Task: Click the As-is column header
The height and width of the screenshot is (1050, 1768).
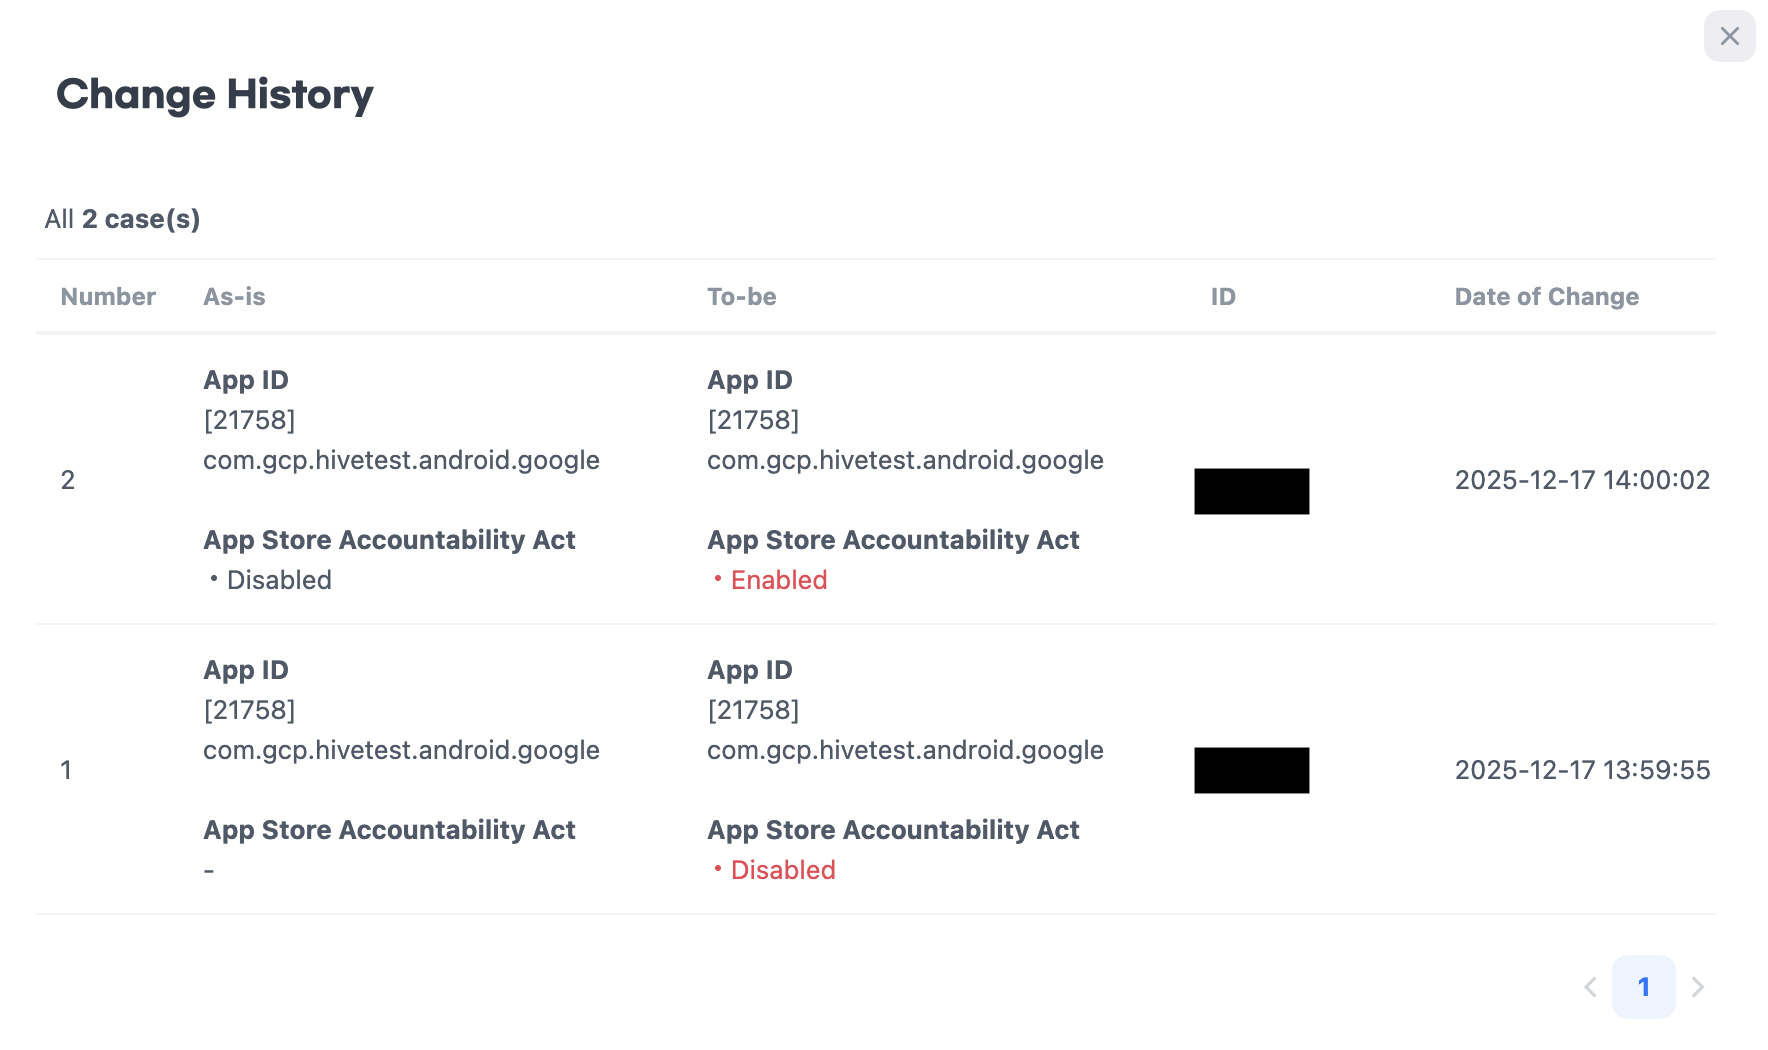Action: 234,297
